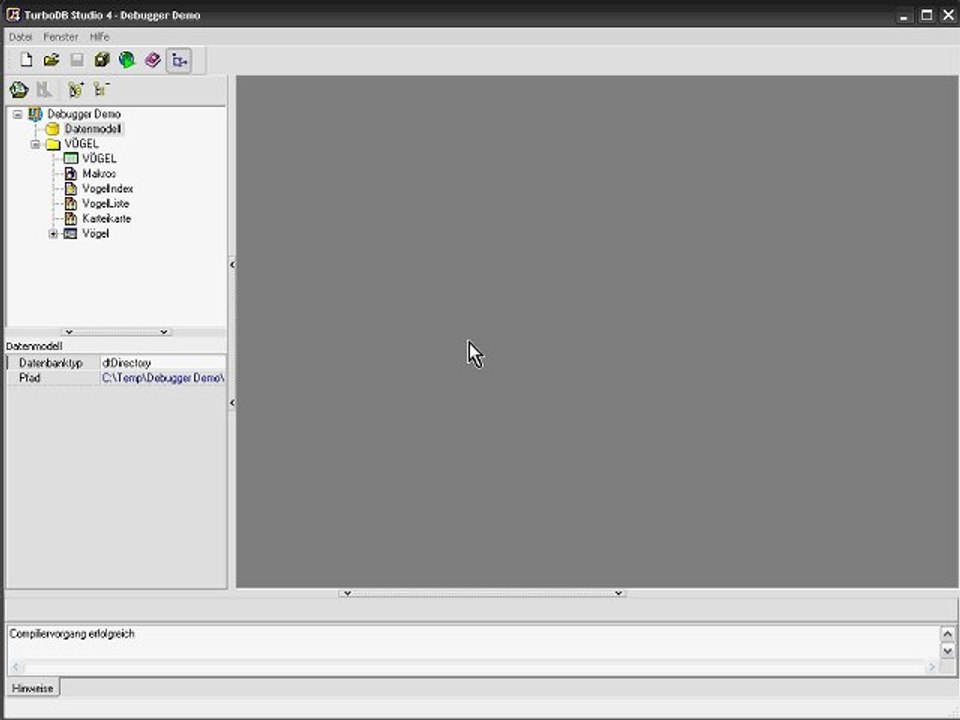
Task: Collapse the properties pane using the lower left splitter arrow
Action: tap(232, 402)
